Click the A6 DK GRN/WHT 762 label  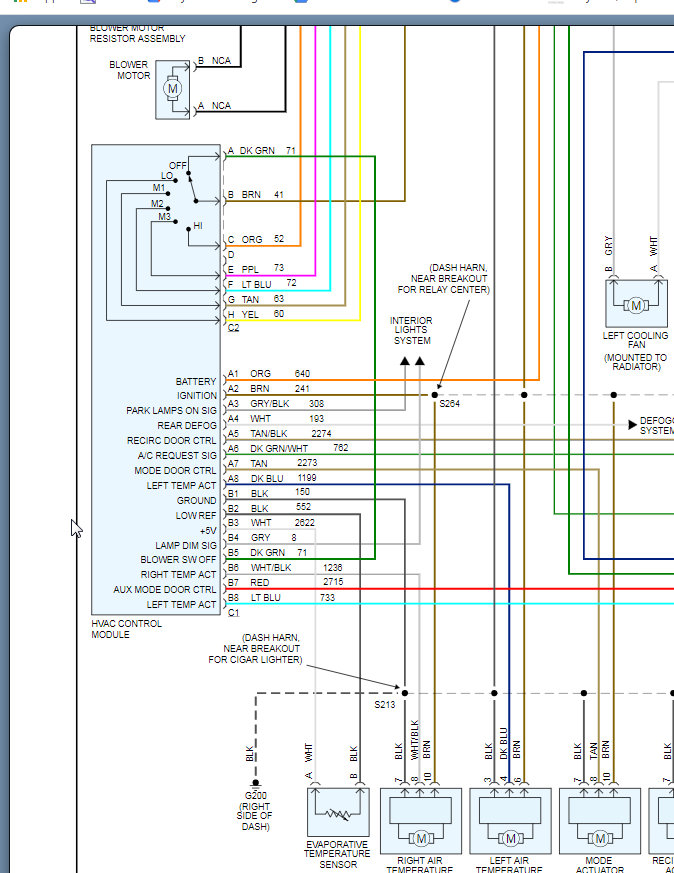point(288,448)
